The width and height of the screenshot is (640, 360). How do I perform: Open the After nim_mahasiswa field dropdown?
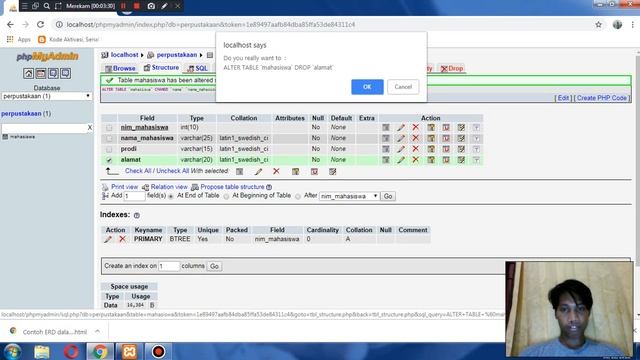click(x=349, y=196)
